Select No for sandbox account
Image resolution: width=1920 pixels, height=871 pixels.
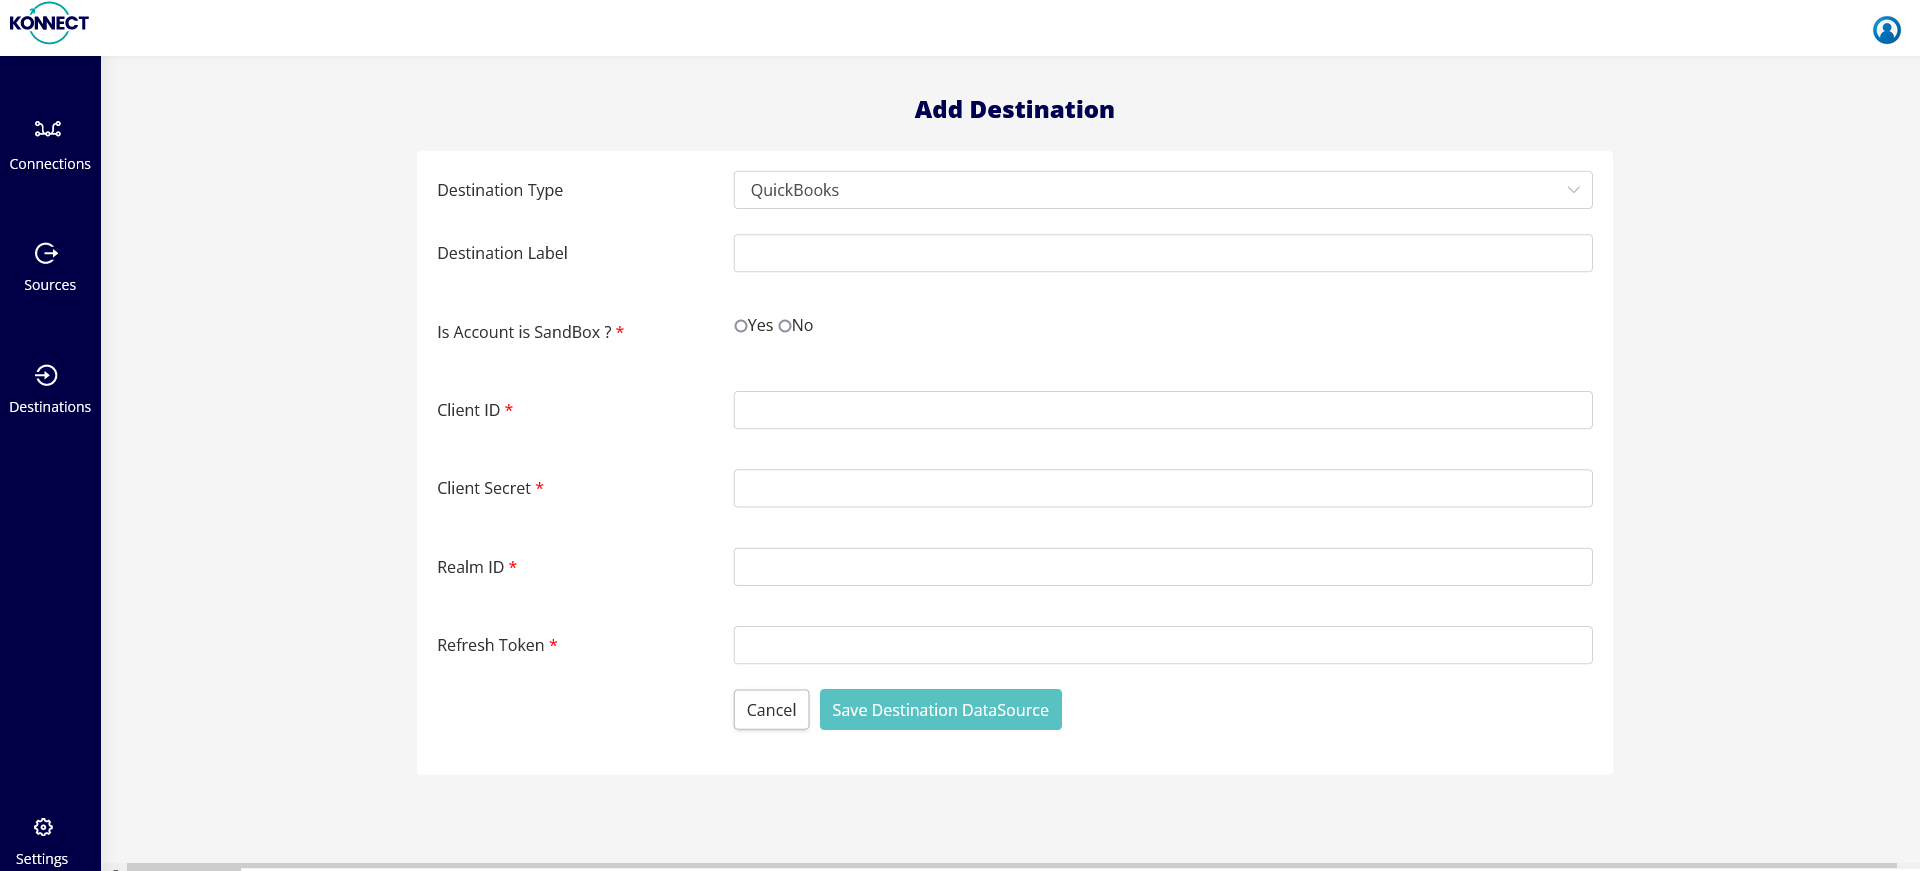[x=785, y=326]
